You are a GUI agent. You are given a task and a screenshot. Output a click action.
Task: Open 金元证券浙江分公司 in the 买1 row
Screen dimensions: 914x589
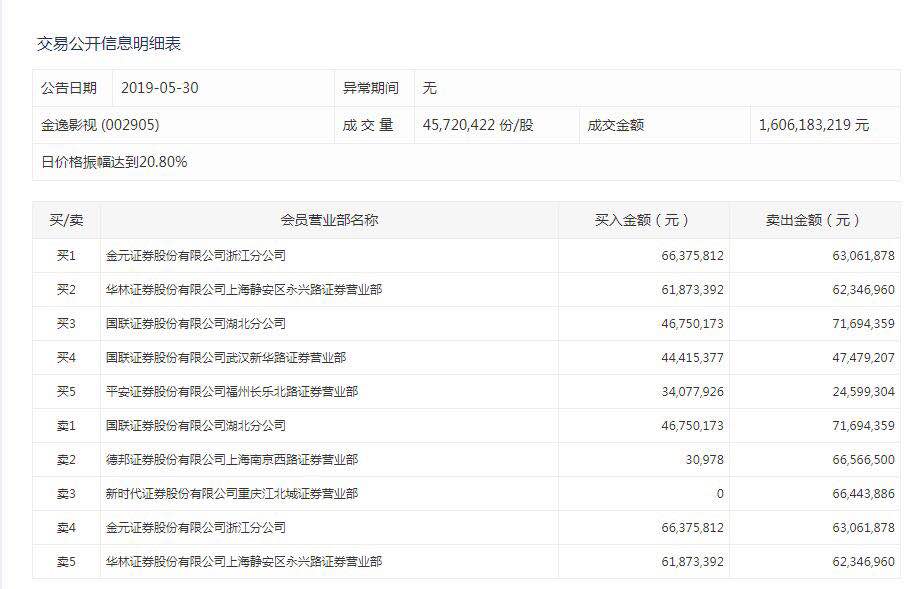[196, 256]
